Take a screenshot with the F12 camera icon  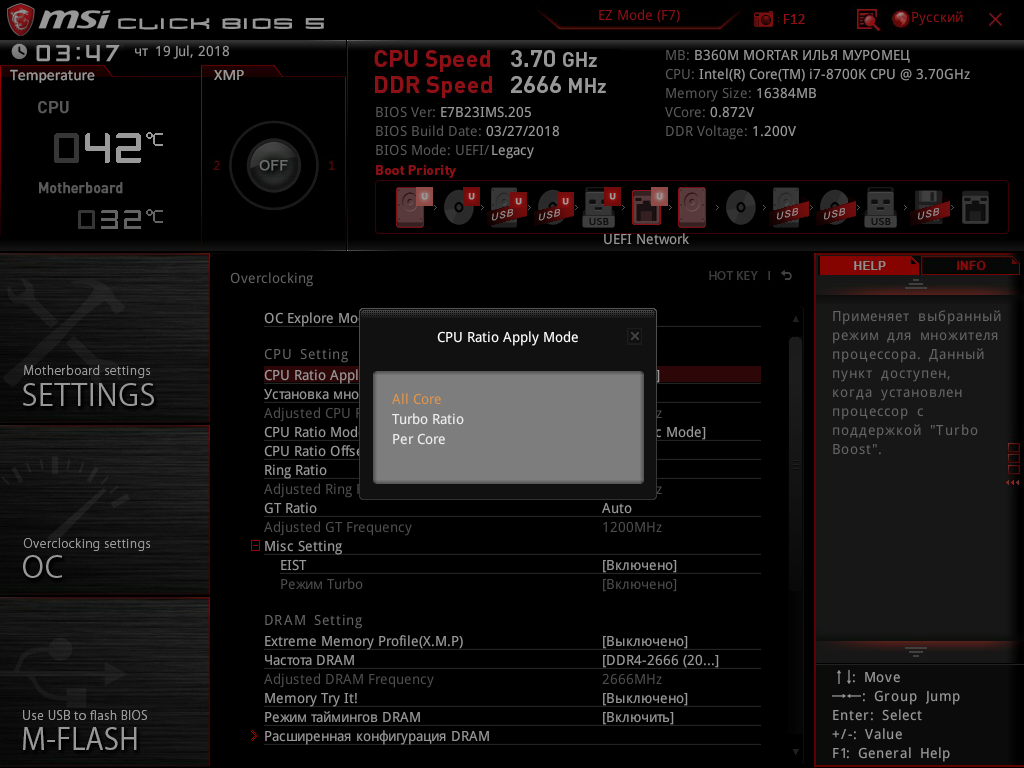coord(763,19)
